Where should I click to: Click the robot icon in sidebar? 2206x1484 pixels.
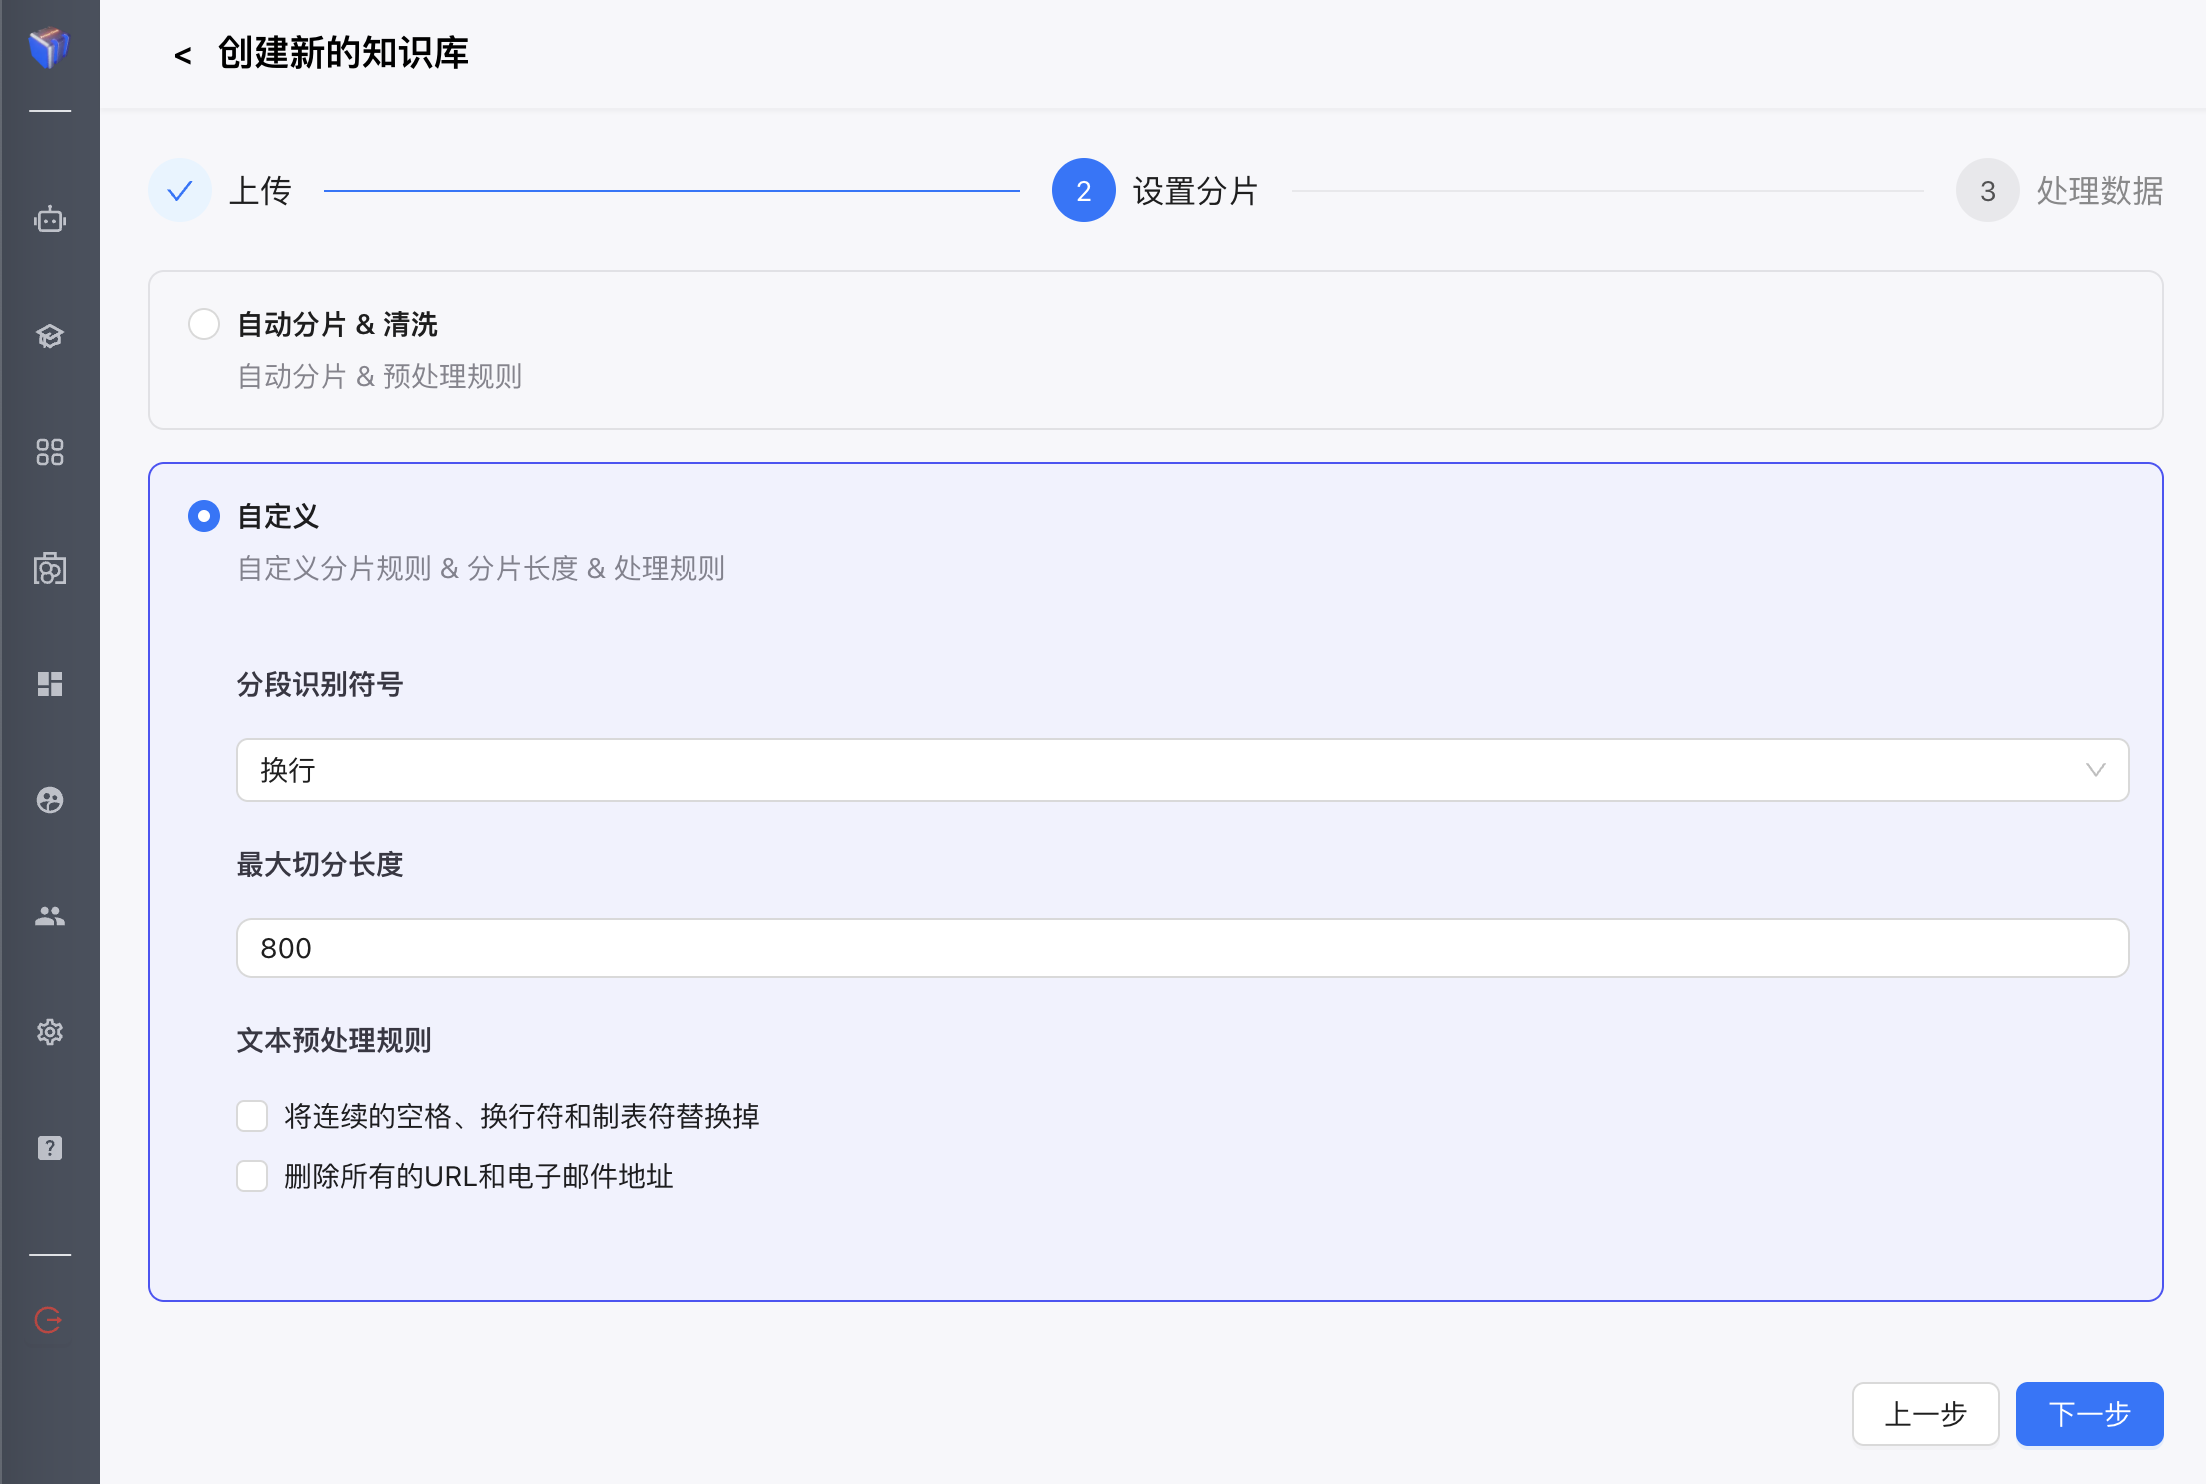tap(50, 220)
